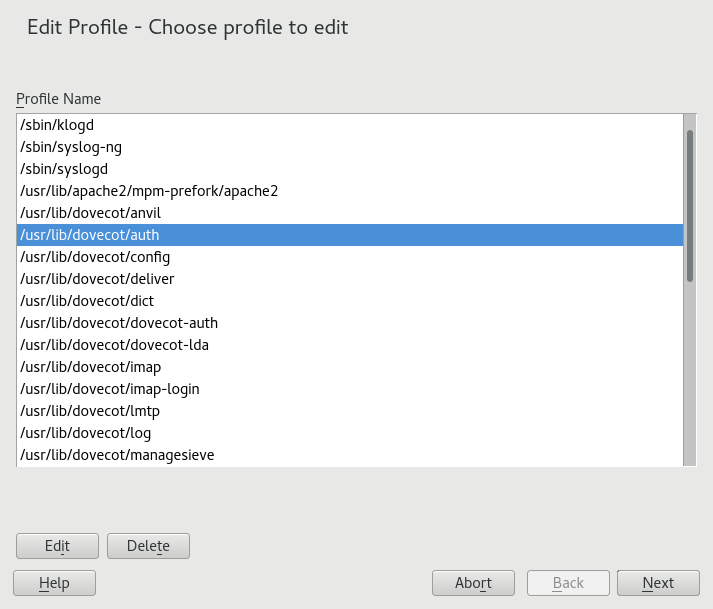Open Help for this dialog

click(54, 583)
